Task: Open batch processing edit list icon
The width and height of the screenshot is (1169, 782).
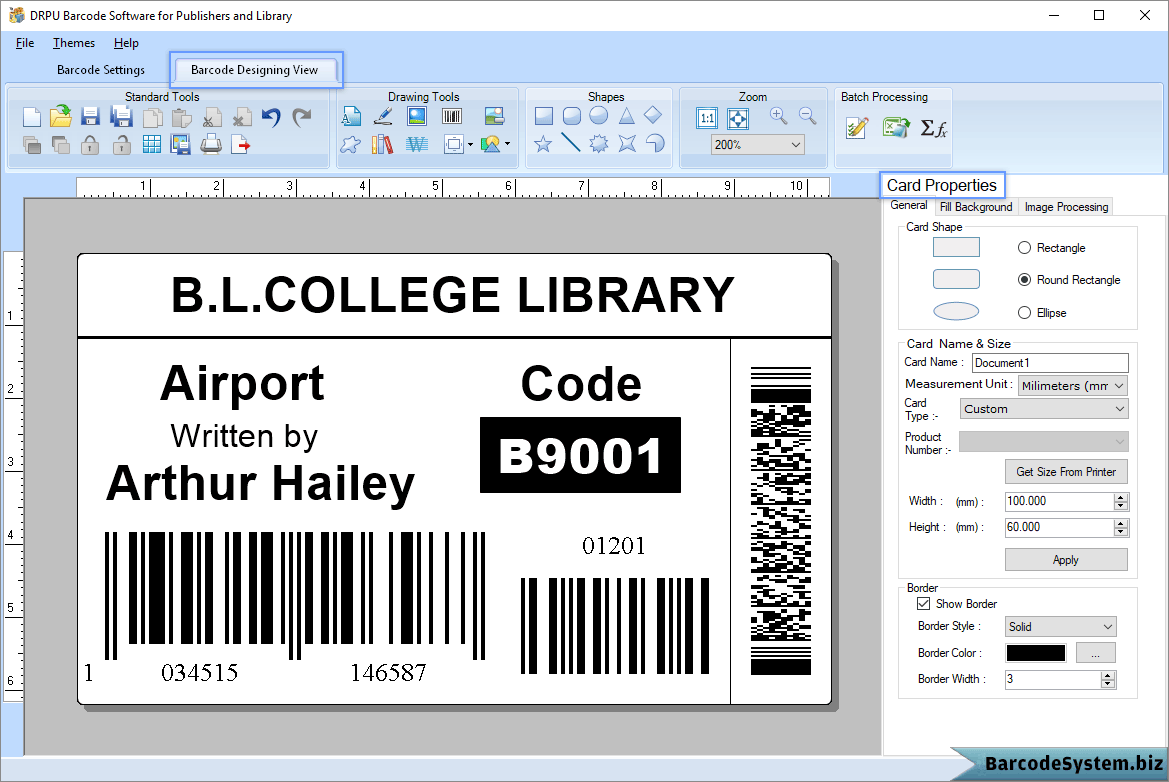Action: [x=857, y=128]
